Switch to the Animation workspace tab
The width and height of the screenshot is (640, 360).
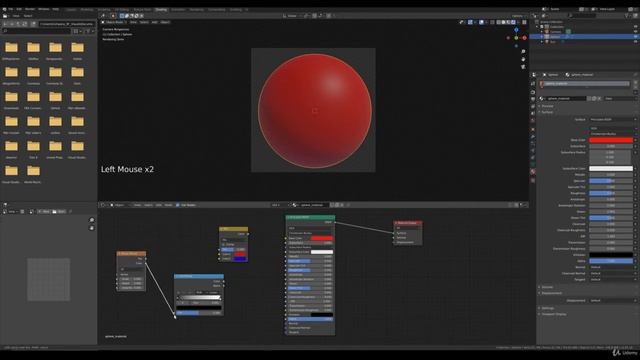(178, 9)
